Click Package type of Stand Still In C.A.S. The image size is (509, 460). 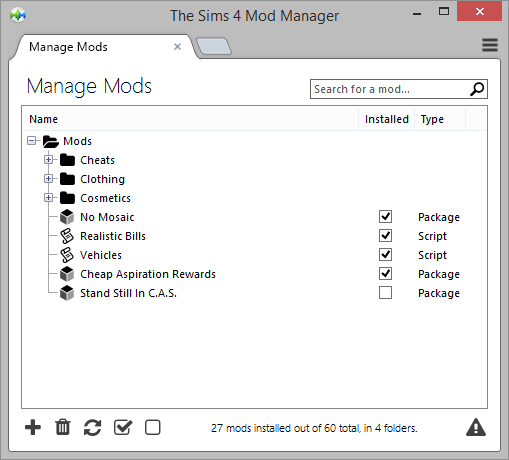tap(439, 293)
